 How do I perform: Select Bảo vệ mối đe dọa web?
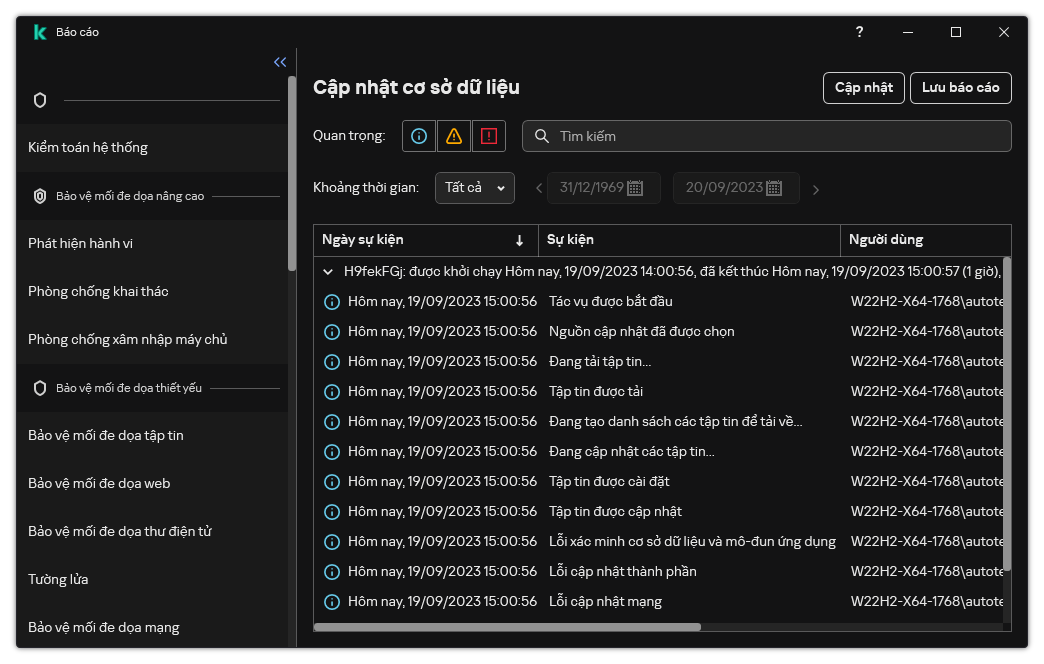pos(99,483)
